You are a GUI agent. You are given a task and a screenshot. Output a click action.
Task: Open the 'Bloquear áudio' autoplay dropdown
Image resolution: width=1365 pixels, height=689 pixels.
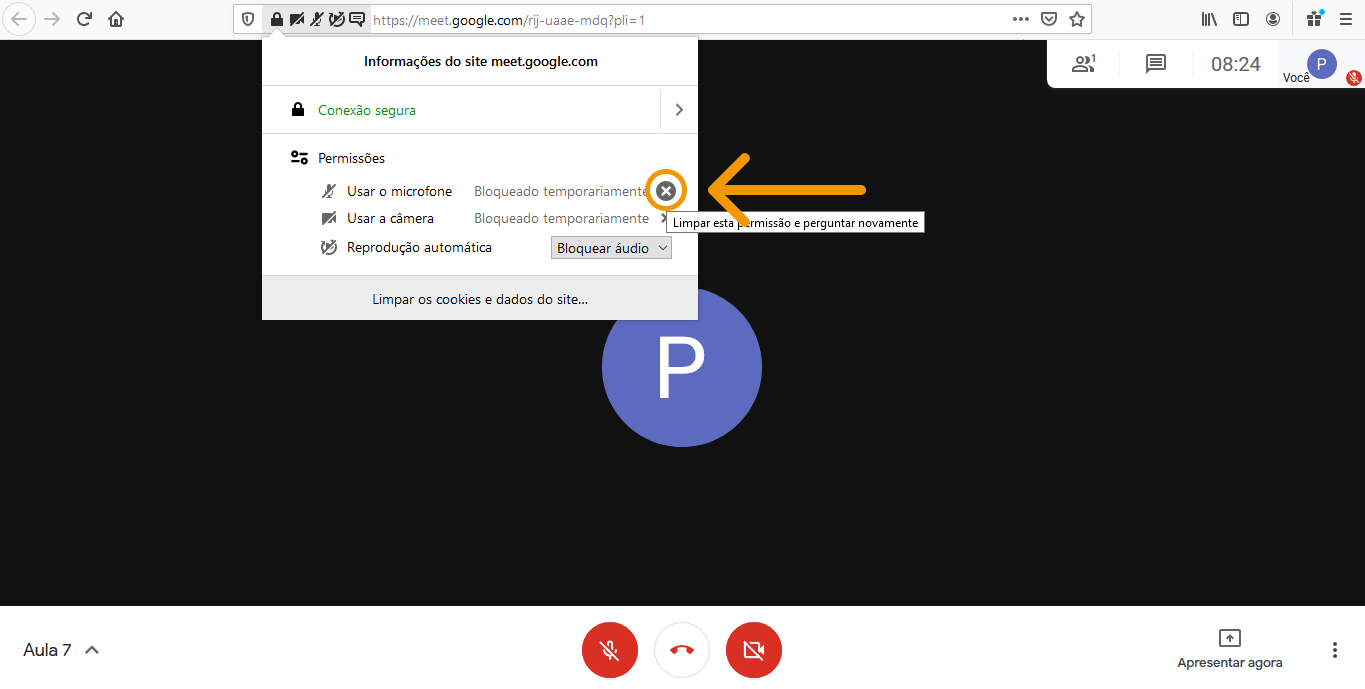coord(611,248)
